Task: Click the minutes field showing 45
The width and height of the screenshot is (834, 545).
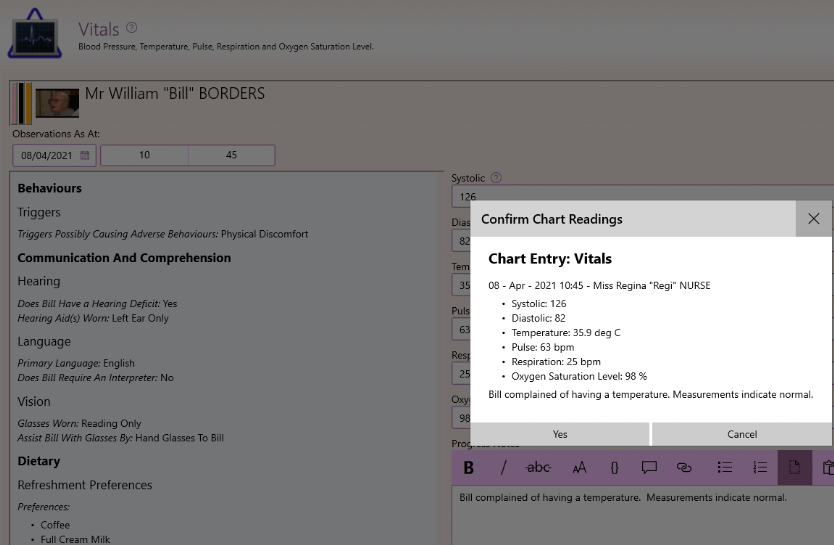Action: tap(231, 155)
